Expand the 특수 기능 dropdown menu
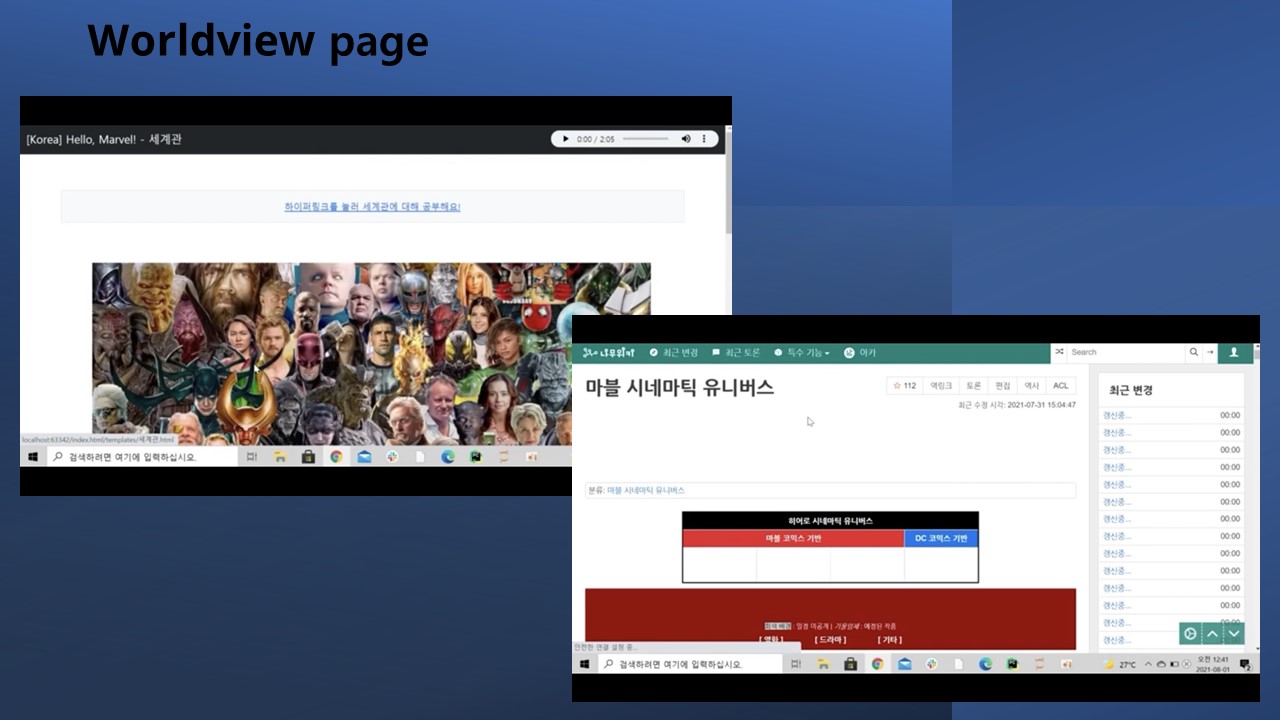 (802, 353)
